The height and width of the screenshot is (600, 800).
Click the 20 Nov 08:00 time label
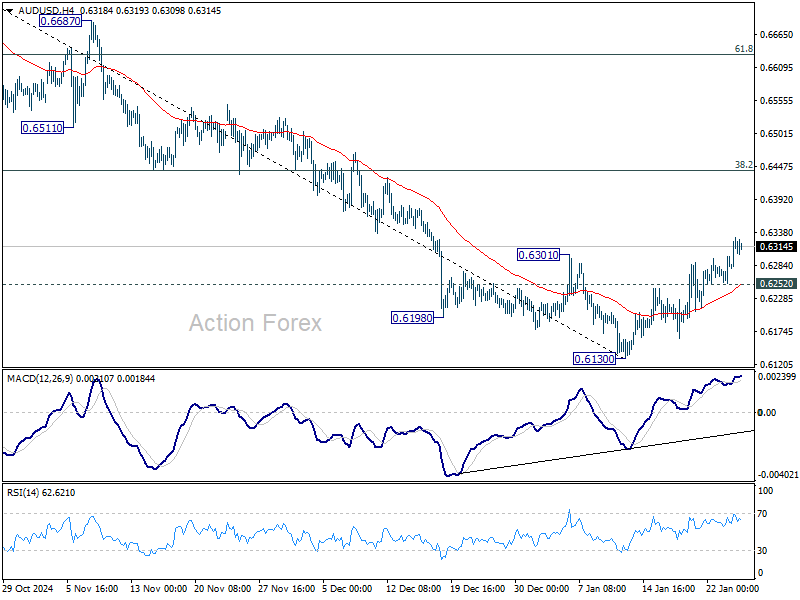coord(222,588)
